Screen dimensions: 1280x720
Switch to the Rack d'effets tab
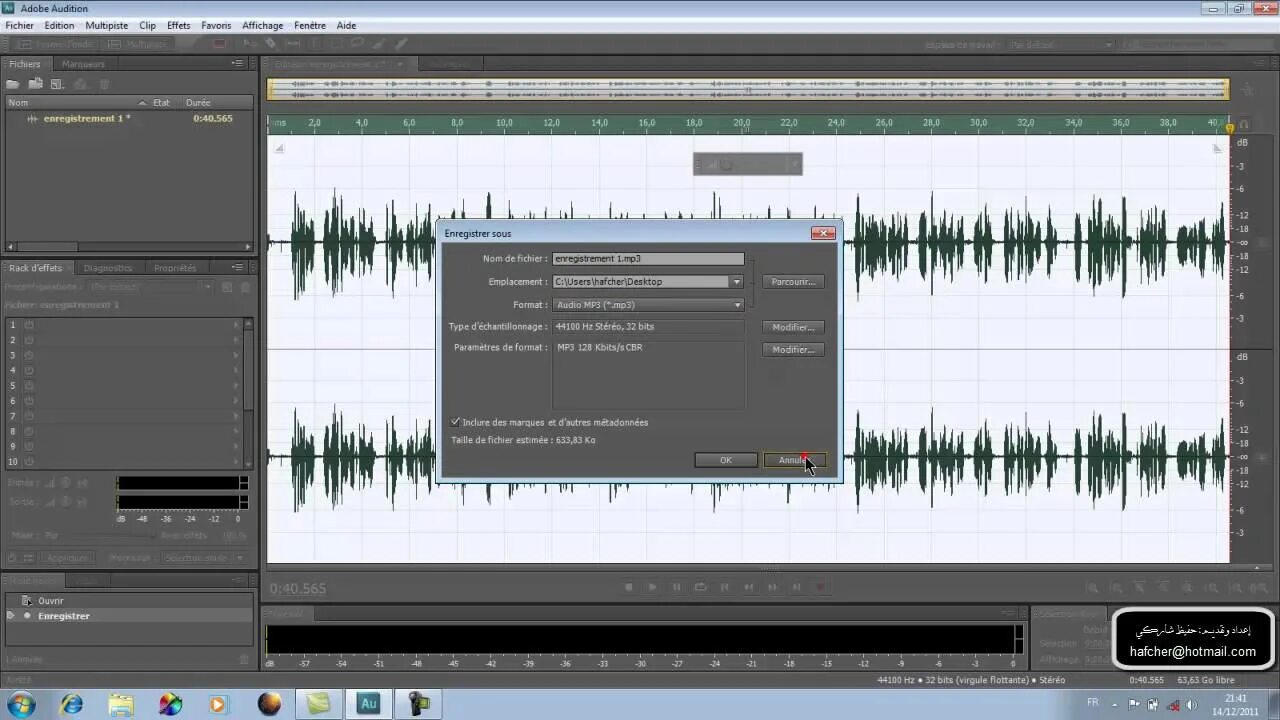click(35, 268)
